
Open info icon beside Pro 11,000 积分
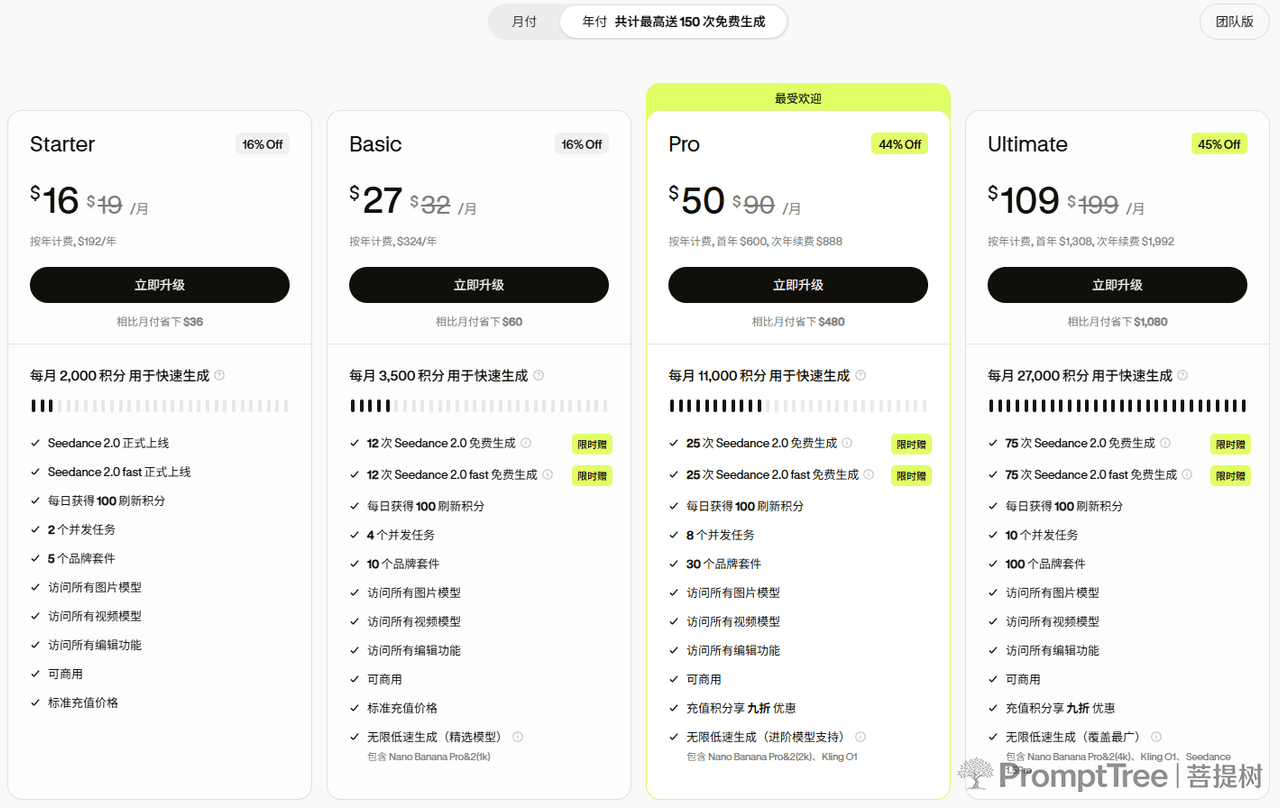861,376
